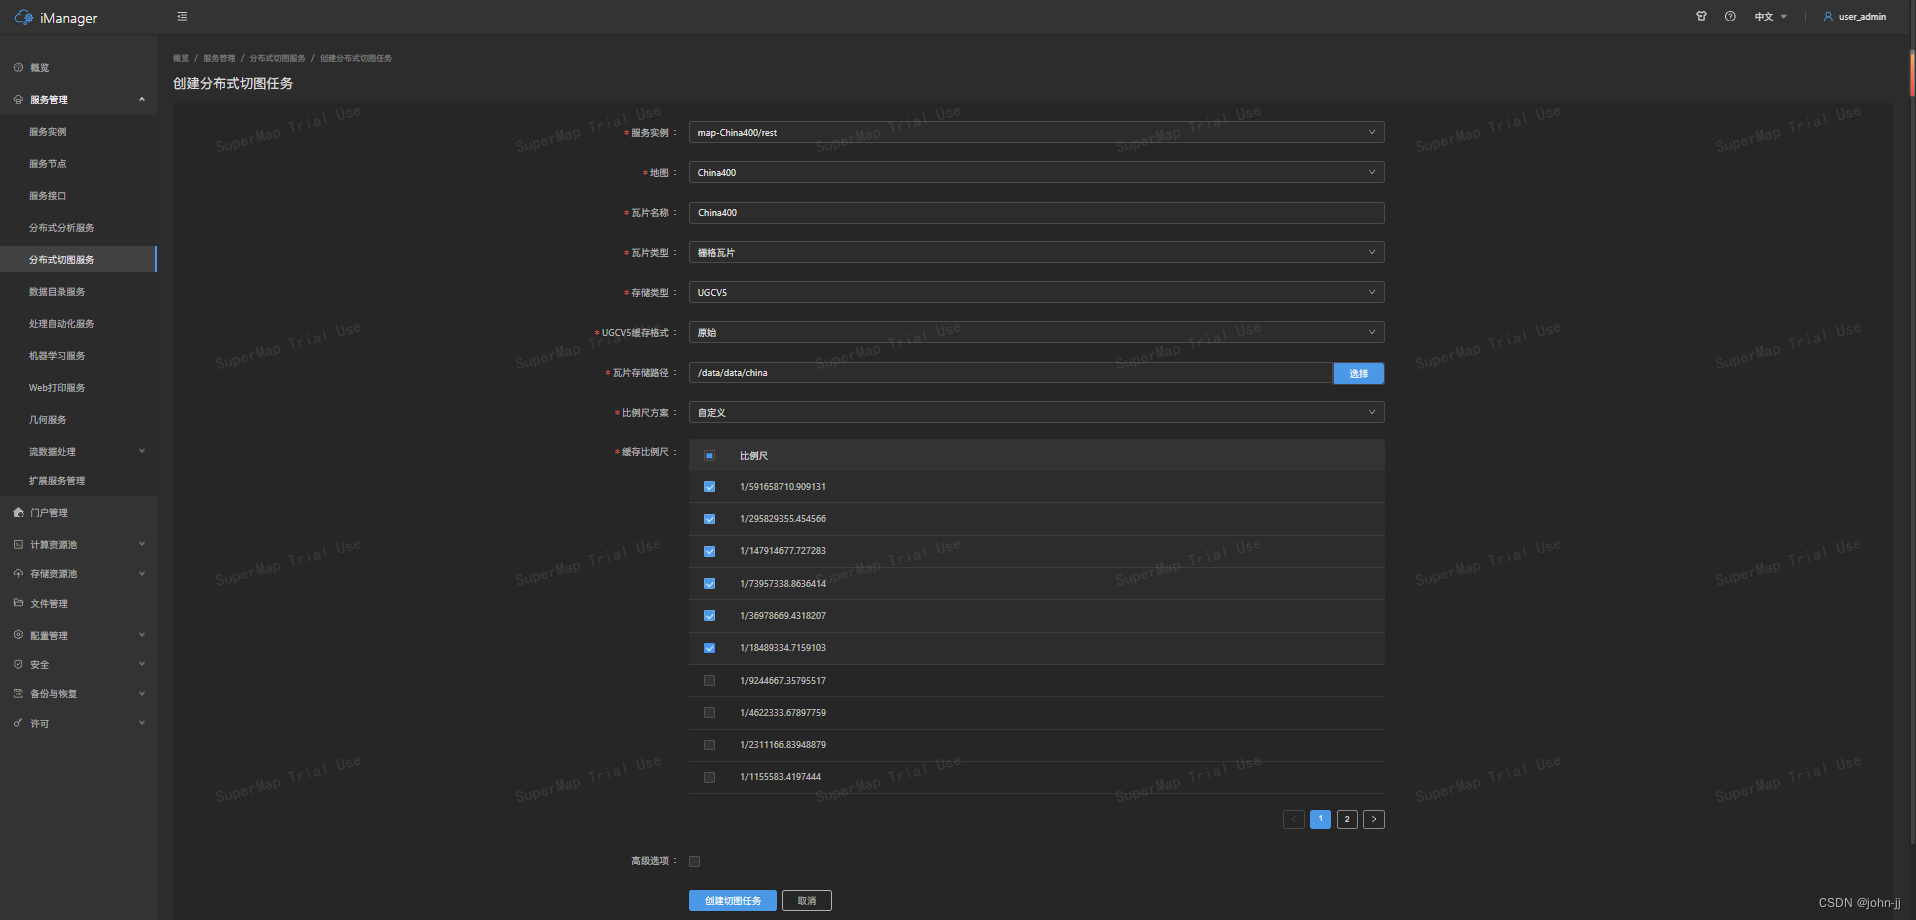Click the 安全 shield icon
This screenshot has width=1916, height=920.
pyautogui.click(x=18, y=664)
